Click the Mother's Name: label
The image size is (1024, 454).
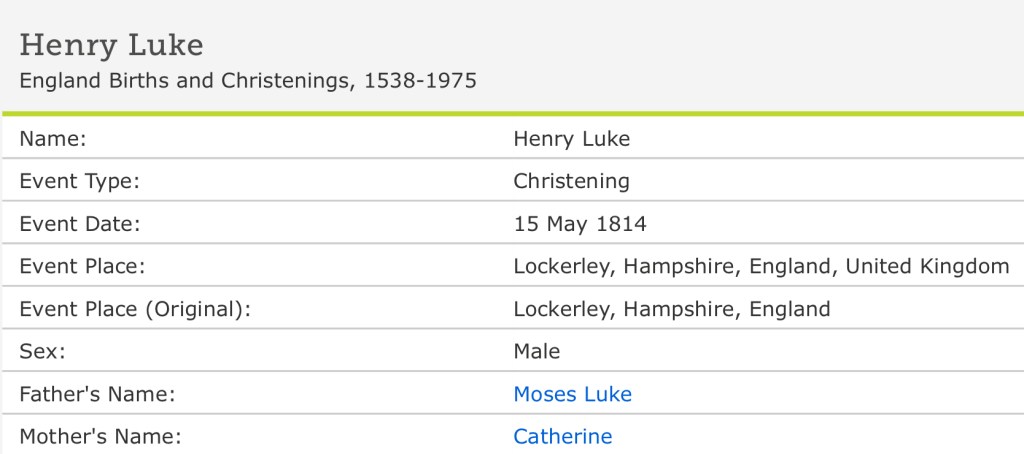click(100, 436)
